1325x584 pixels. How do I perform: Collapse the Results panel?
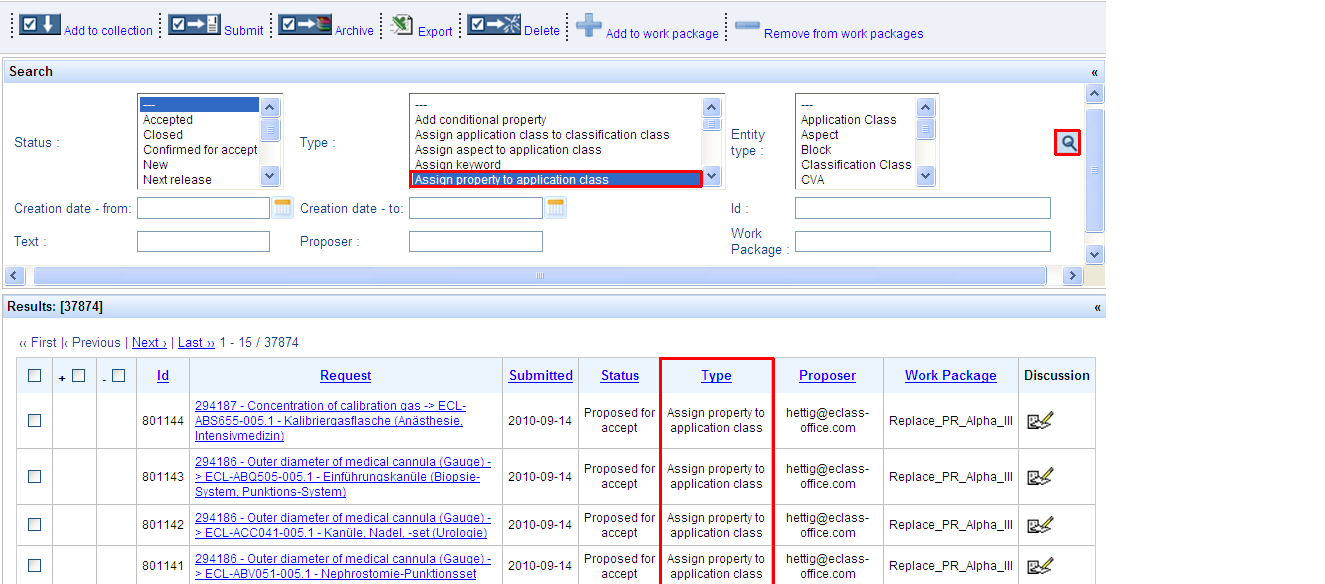1094,307
